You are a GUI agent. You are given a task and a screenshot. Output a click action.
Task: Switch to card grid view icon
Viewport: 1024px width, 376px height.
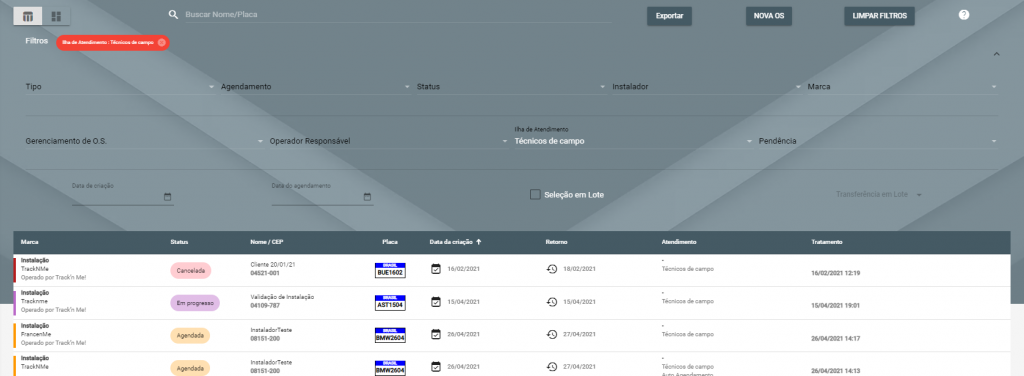tap(56, 16)
